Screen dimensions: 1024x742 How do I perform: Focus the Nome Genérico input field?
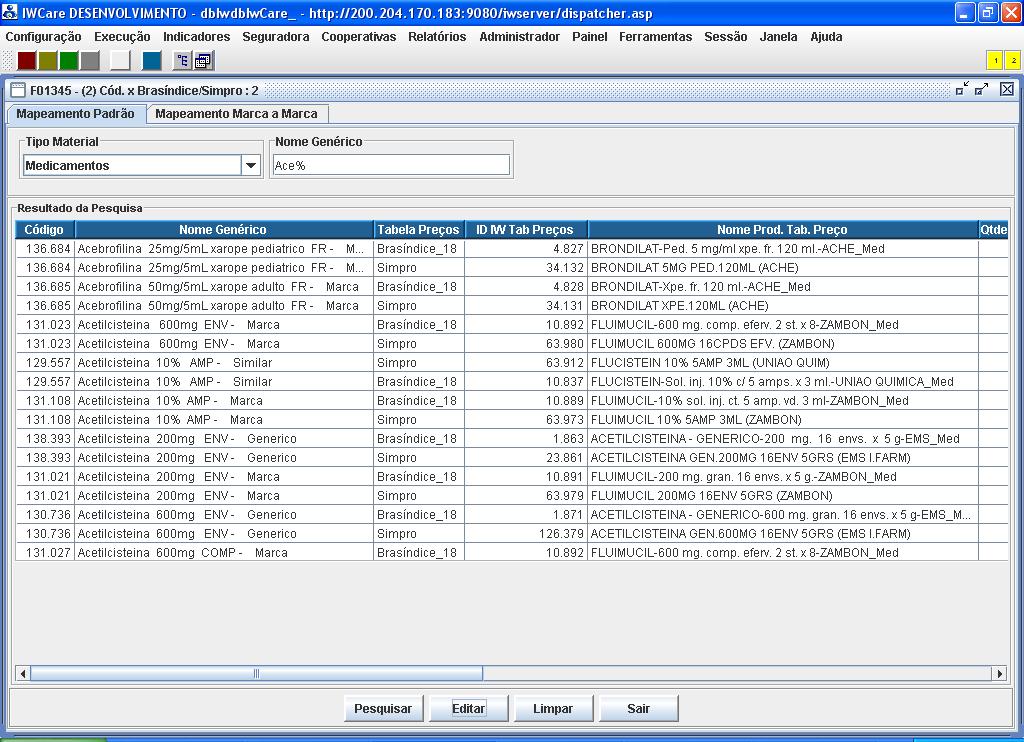[x=391, y=165]
